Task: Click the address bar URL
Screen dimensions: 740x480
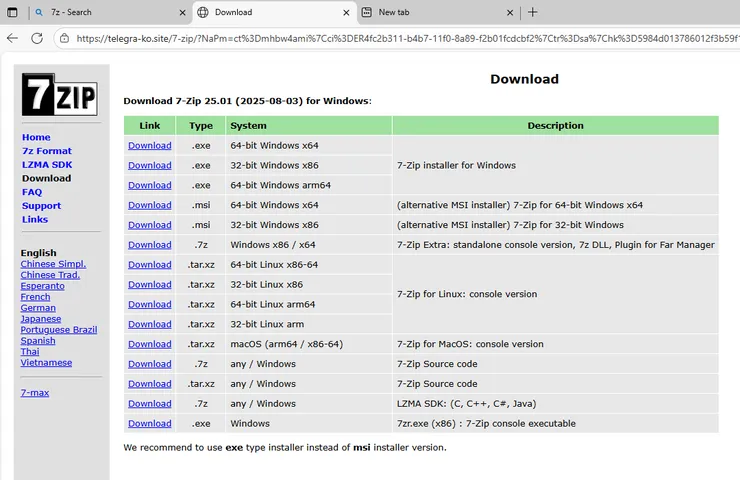Action: (406, 38)
